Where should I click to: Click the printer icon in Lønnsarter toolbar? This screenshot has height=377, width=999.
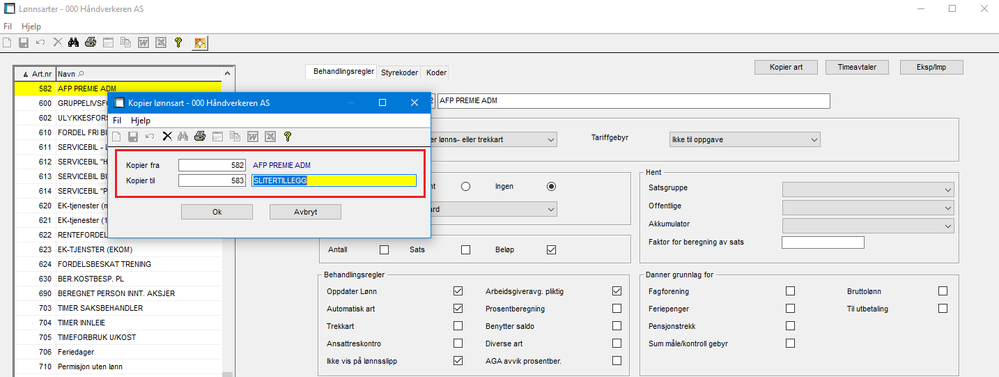click(90, 43)
